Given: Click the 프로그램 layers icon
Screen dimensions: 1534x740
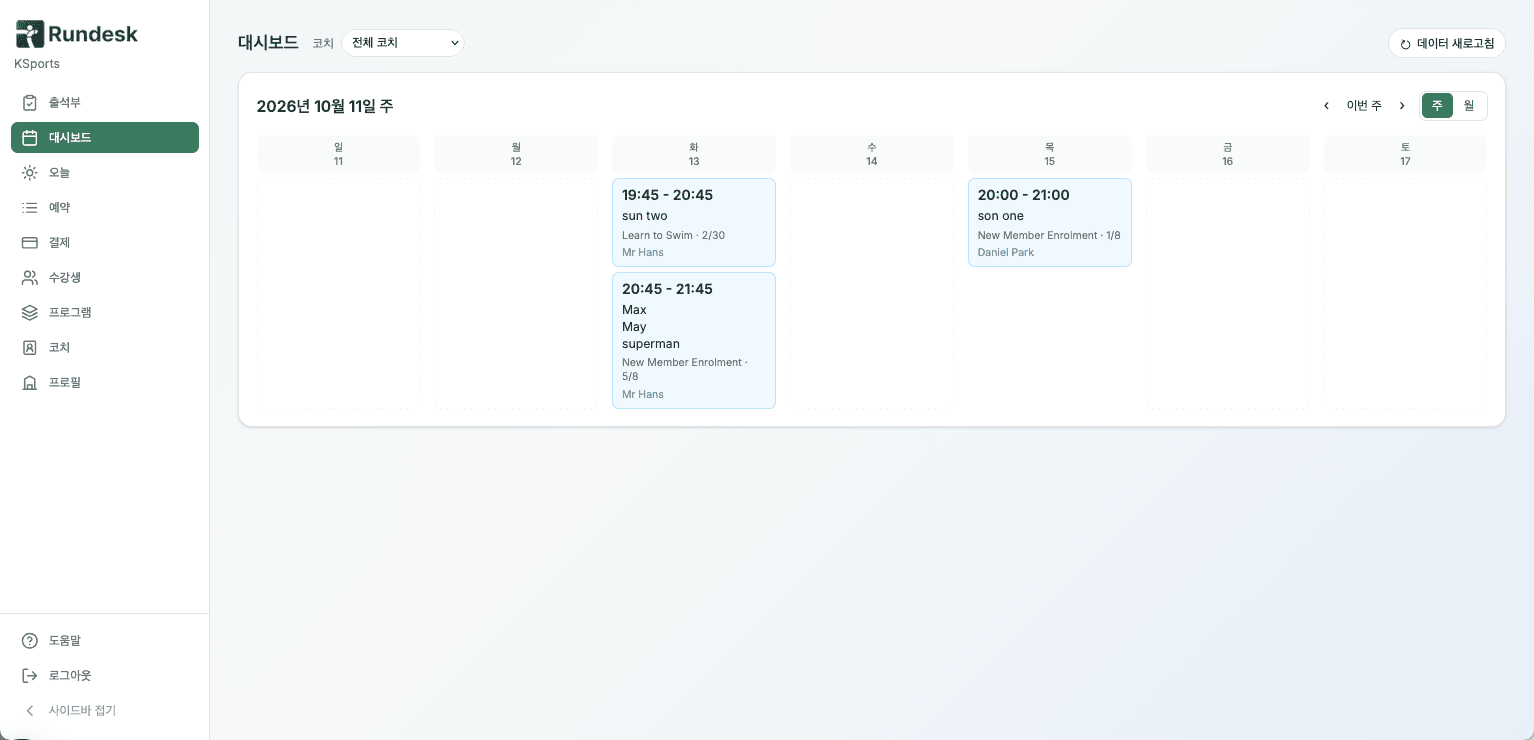Looking at the screenshot, I should [30, 313].
